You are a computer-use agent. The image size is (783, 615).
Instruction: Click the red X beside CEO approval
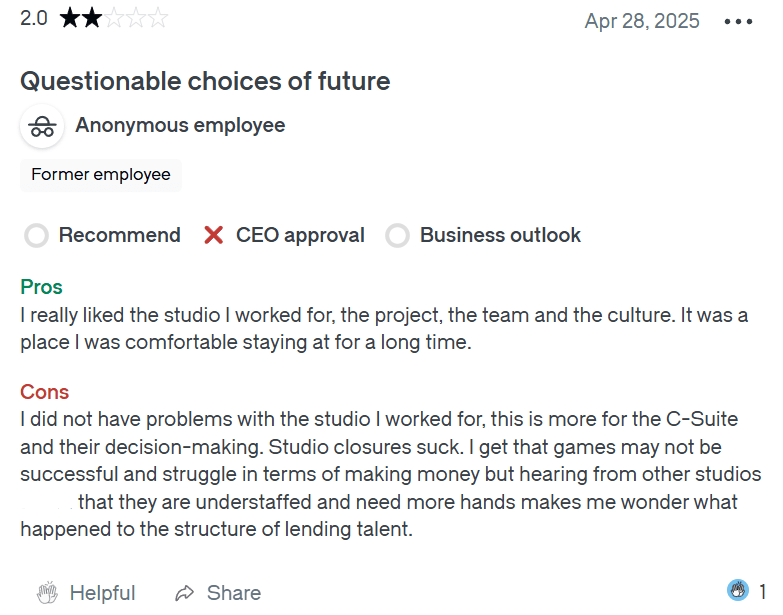(213, 236)
